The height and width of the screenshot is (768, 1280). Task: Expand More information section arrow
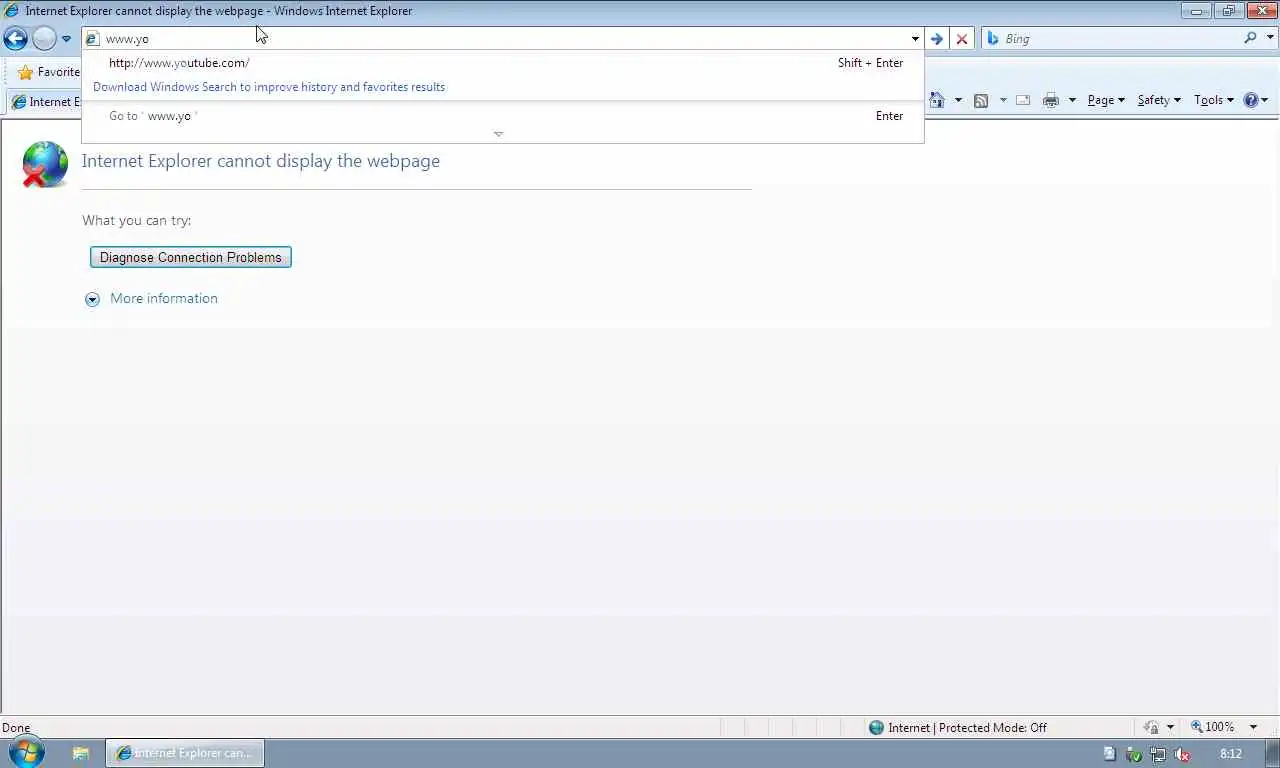pyautogui.click(x=92, y=299)
